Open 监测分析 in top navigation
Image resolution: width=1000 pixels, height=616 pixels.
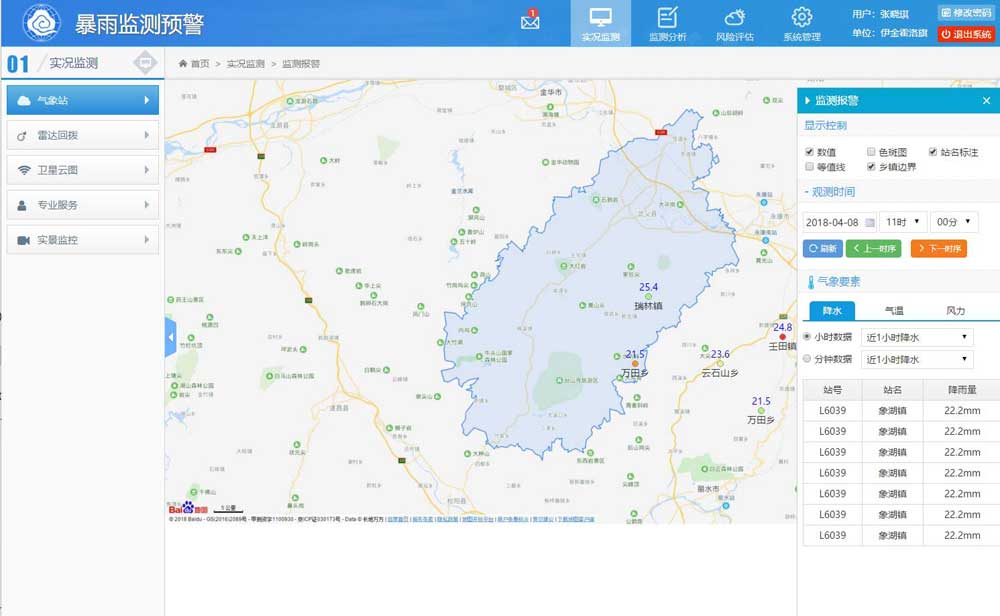click(x=667, y=24)
